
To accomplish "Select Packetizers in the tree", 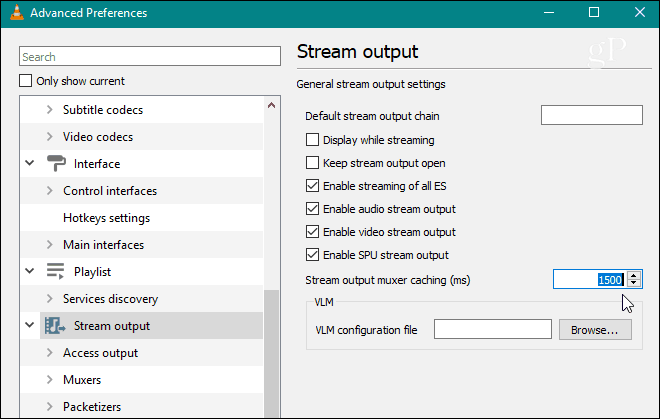I will 92,407.
